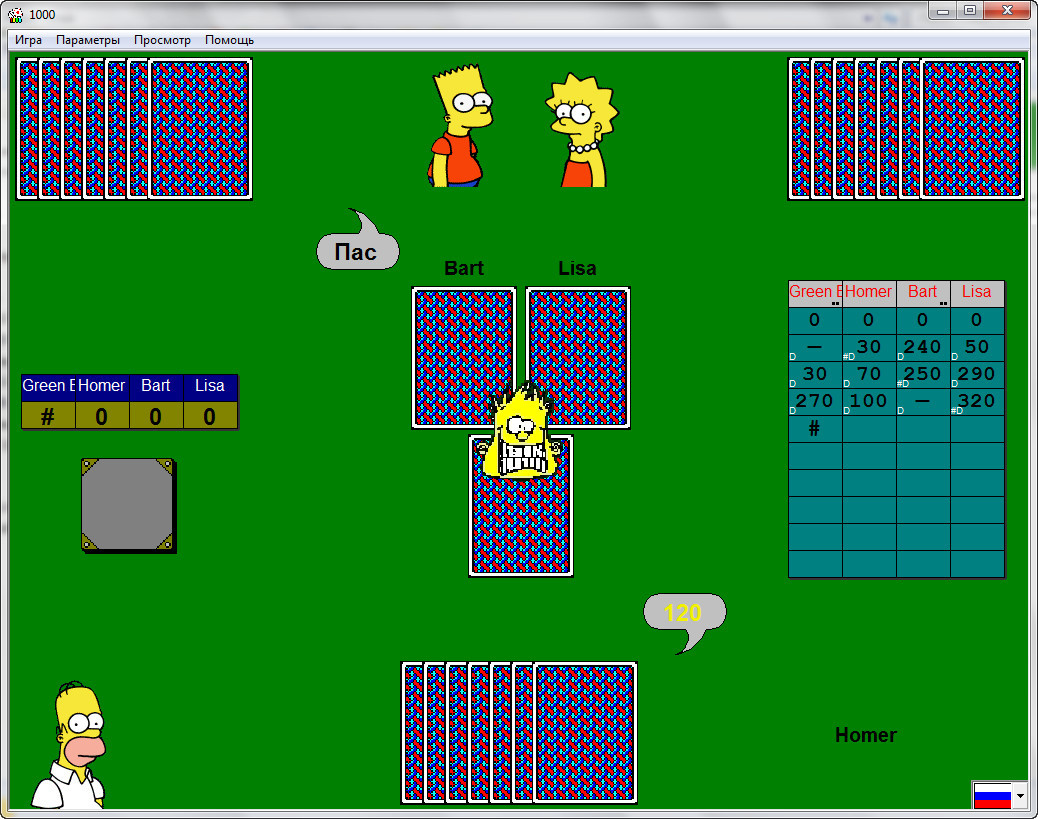
Task: Click Lisa header in score history table
Action: point(976,292)
